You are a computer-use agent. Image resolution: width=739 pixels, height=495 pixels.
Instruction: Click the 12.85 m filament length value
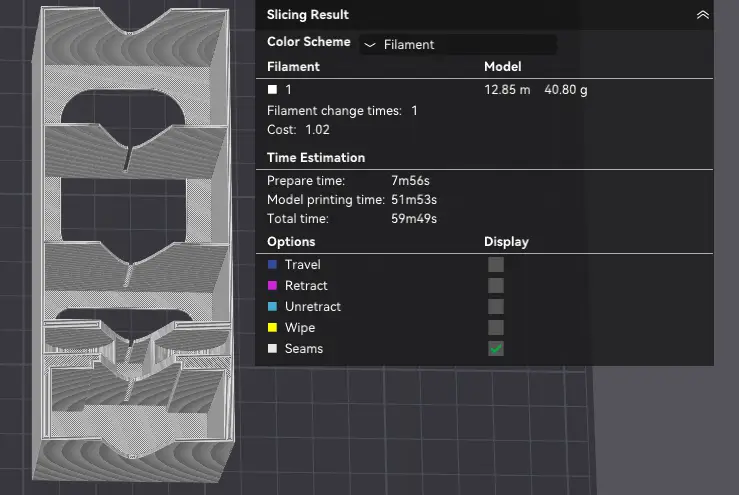507,90
